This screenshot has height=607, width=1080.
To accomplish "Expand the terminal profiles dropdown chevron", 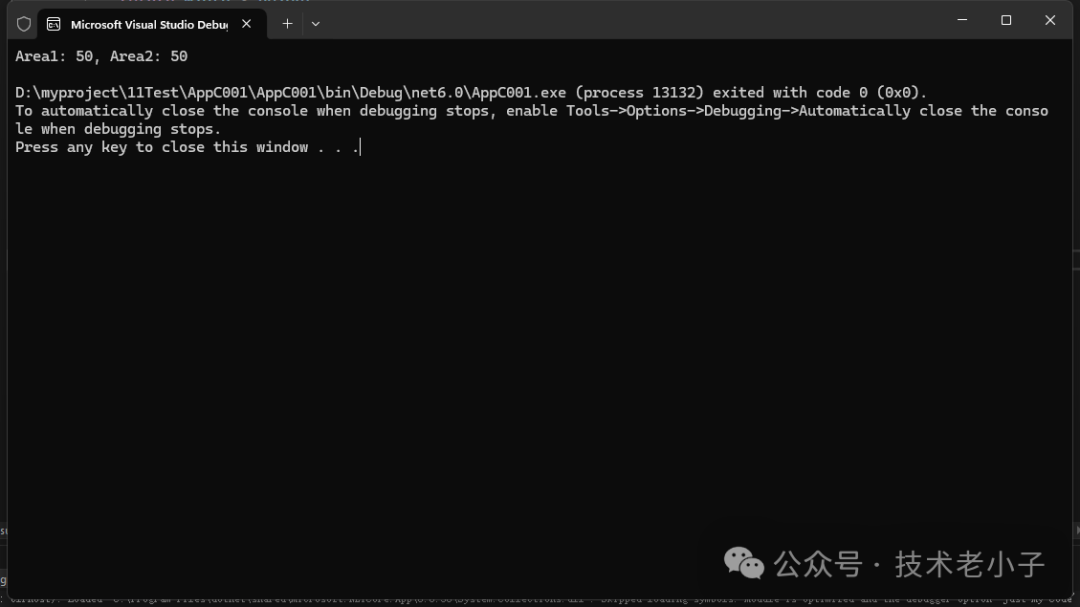I will click(x=316, y=24).
